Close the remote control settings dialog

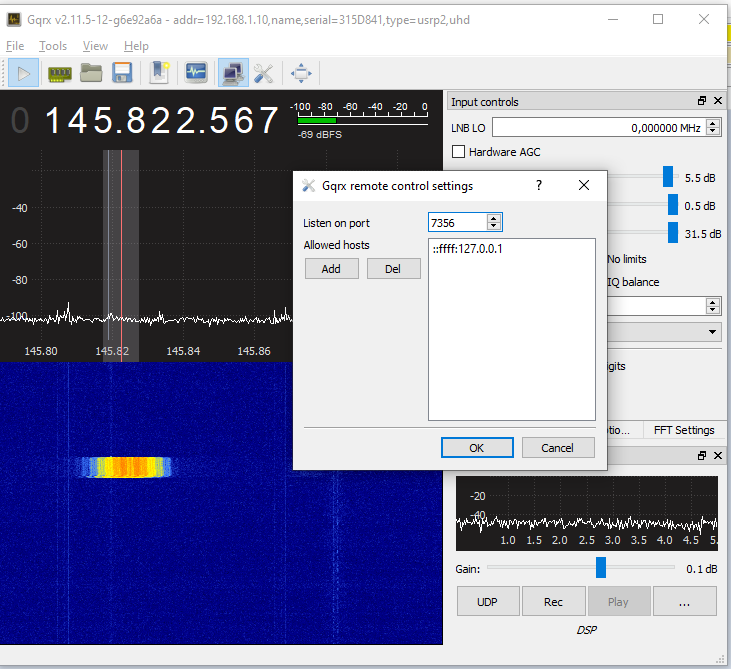tap(584, 186)
